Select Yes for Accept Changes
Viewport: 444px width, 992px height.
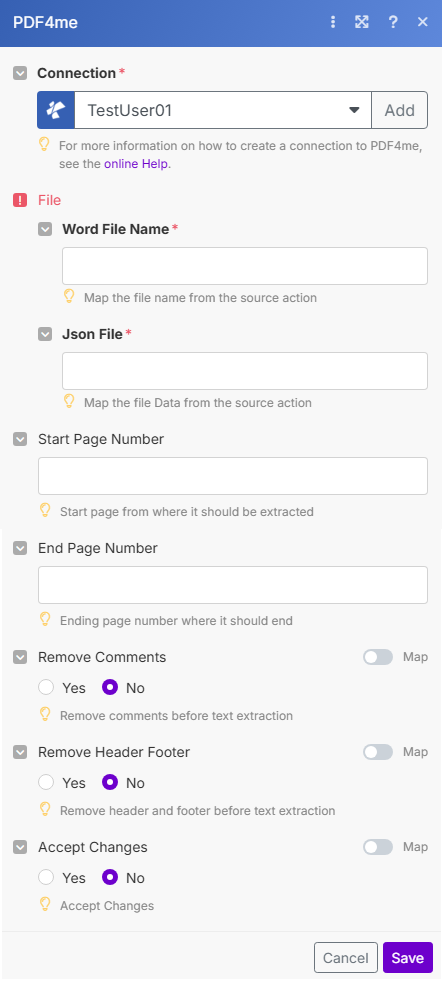[46, 877]
